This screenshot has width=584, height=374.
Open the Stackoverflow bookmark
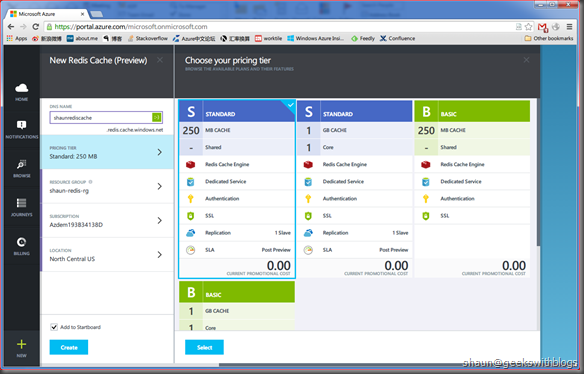coord(147,38)
